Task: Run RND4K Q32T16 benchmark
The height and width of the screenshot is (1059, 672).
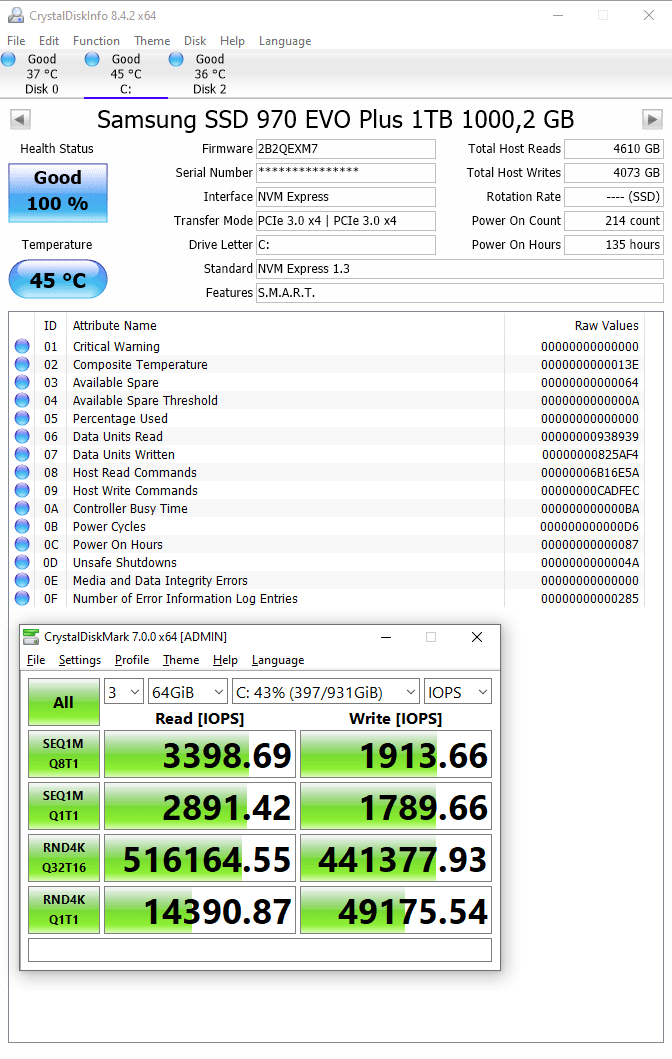Action: [63, 858]
